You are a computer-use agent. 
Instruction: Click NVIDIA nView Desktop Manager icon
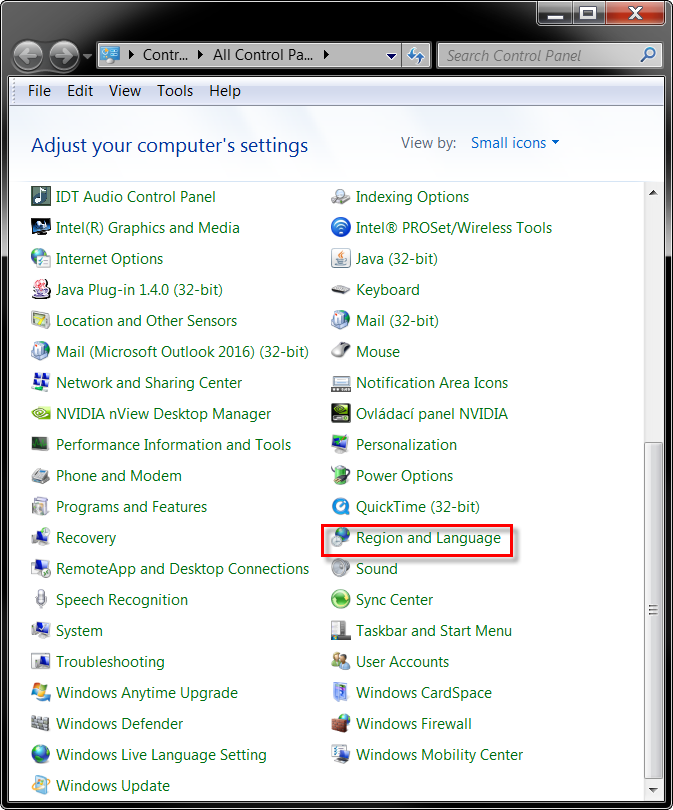41,414
